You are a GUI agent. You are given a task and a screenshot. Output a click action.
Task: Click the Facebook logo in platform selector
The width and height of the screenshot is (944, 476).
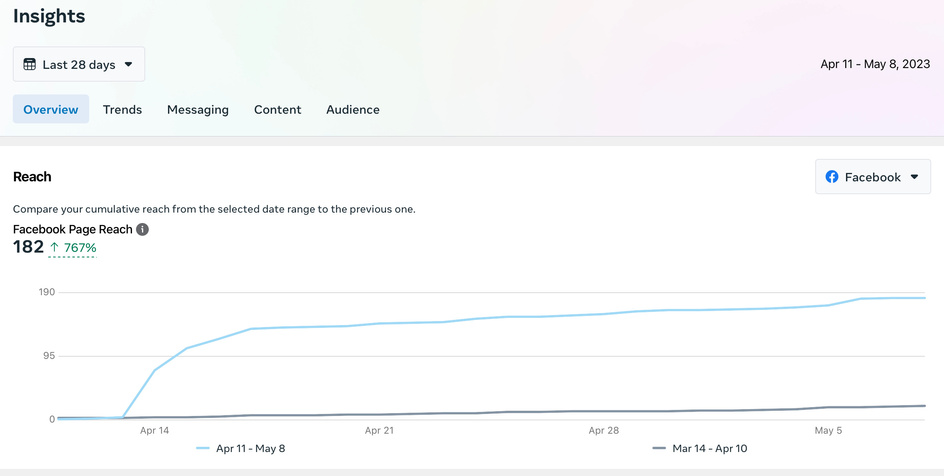832,177
